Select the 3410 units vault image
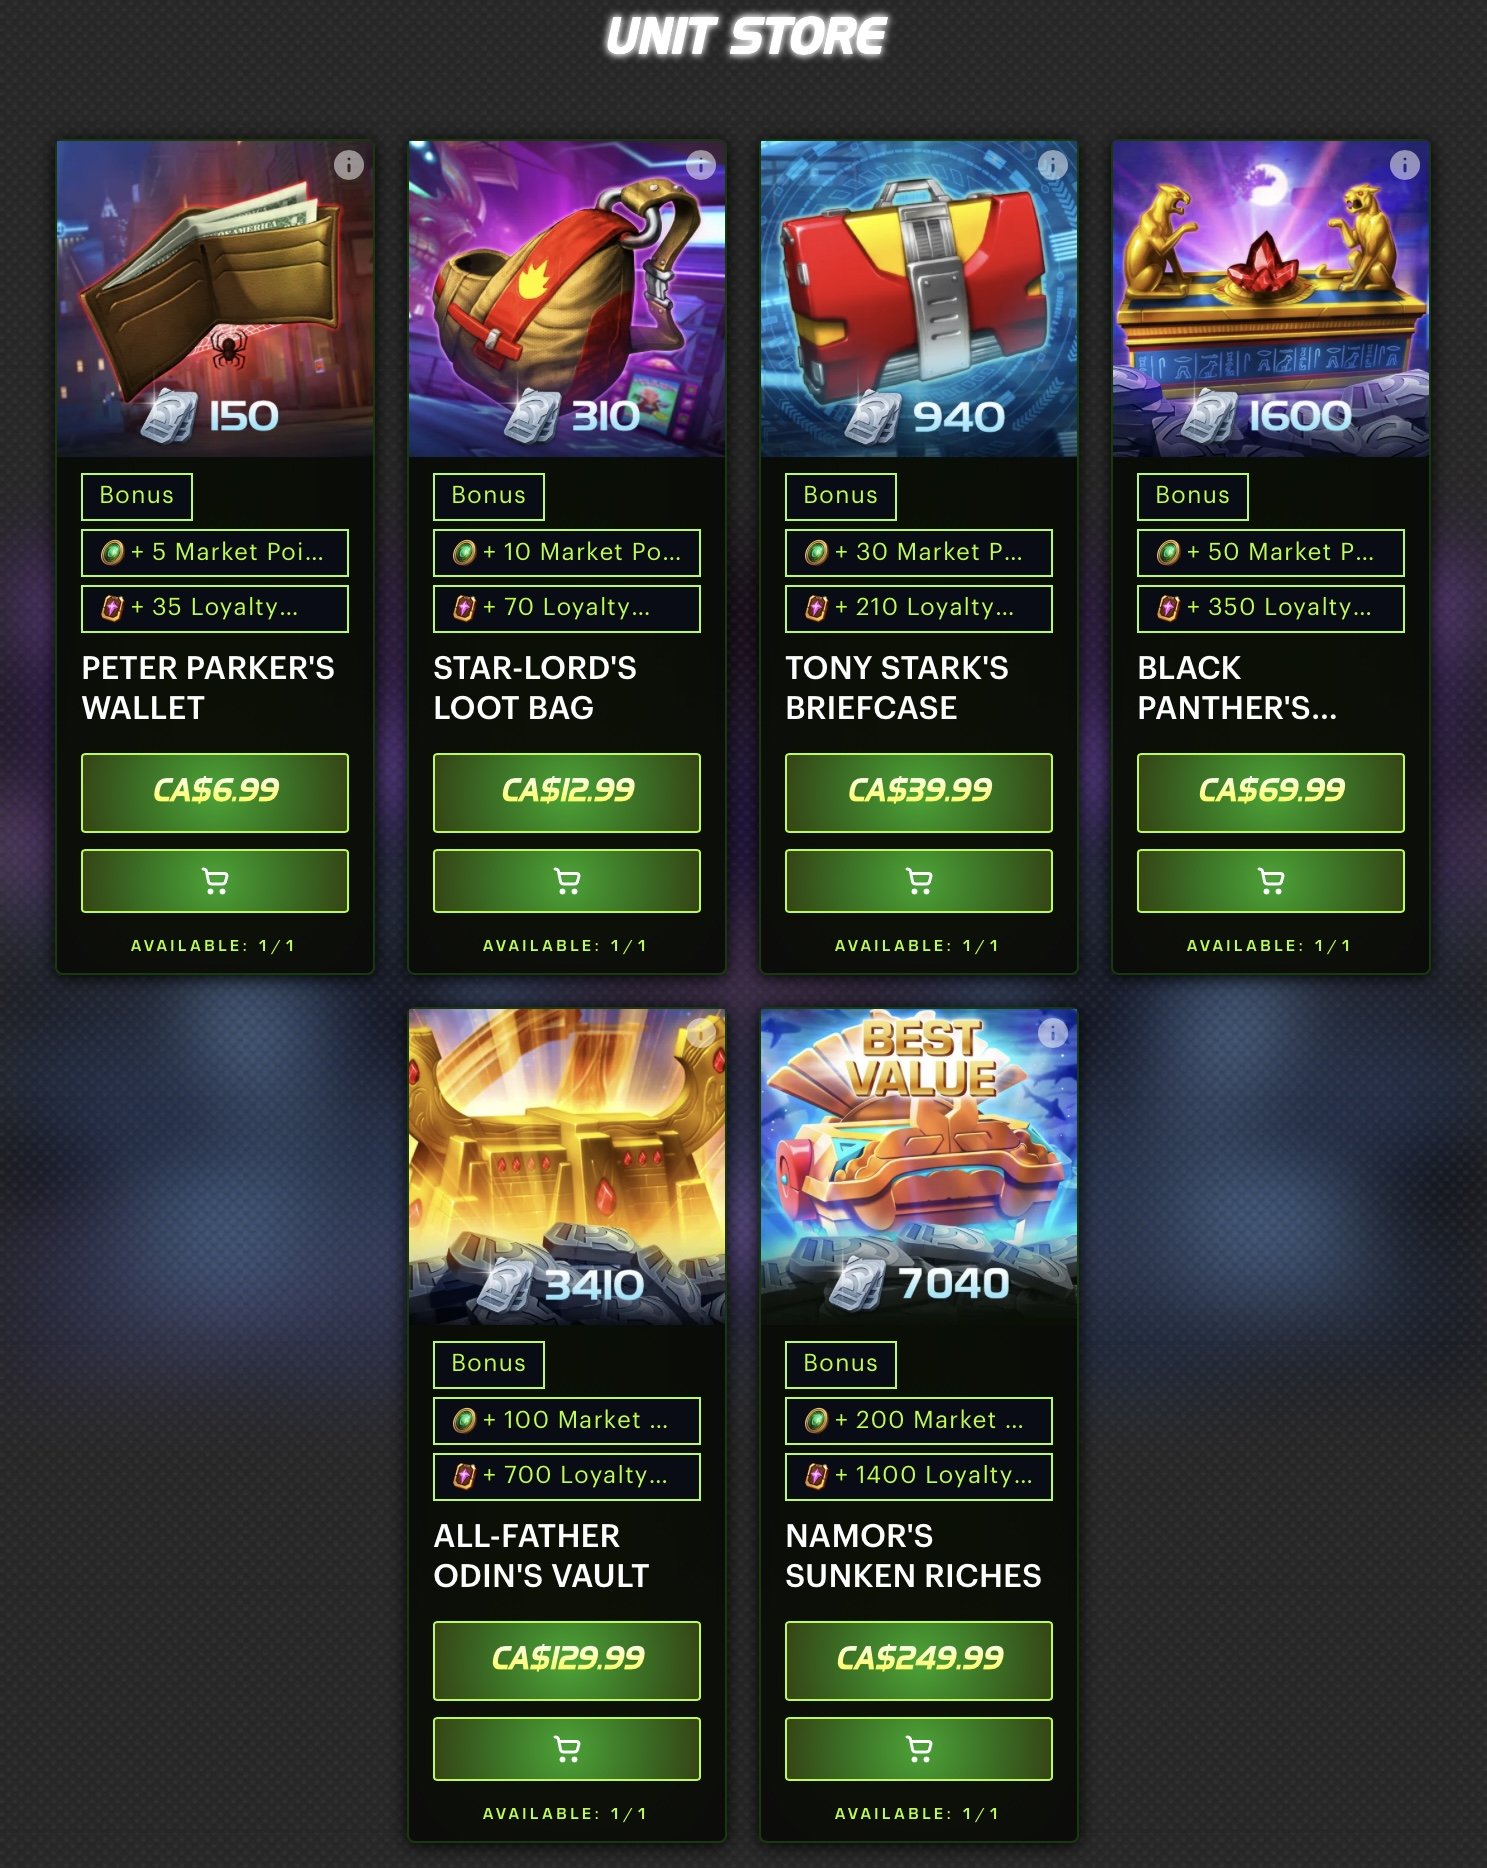 567,1167
